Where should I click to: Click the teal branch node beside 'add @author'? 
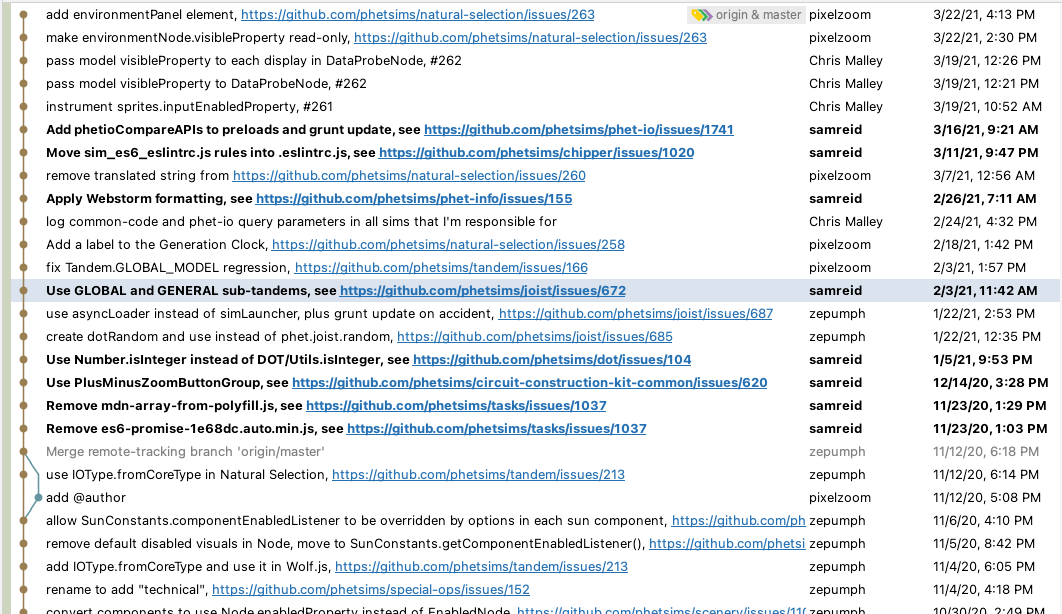38,497
